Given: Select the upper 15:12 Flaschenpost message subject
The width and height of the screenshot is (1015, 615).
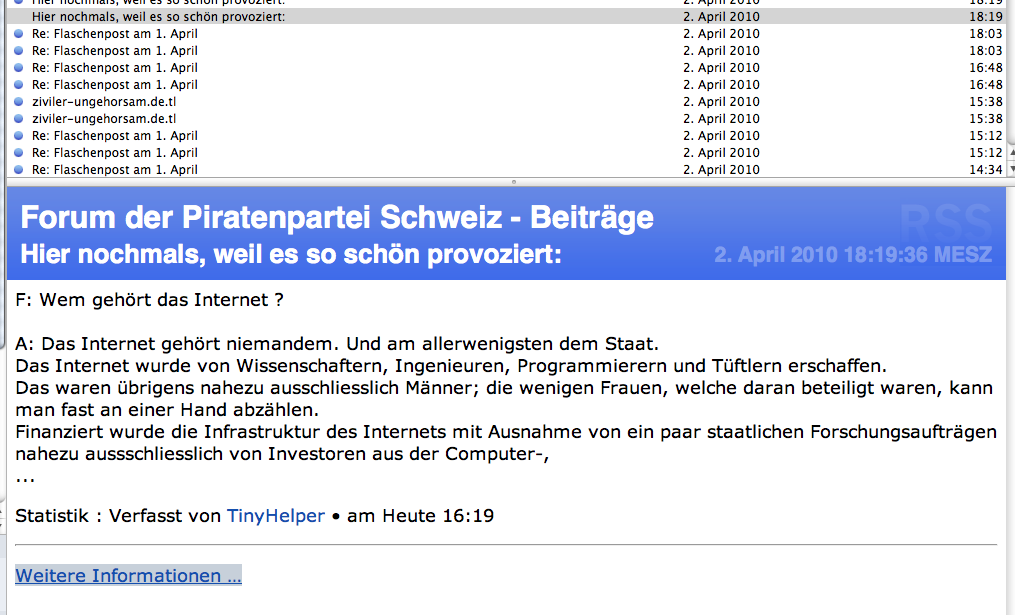Looking at the screenshot, I should 114,136.
